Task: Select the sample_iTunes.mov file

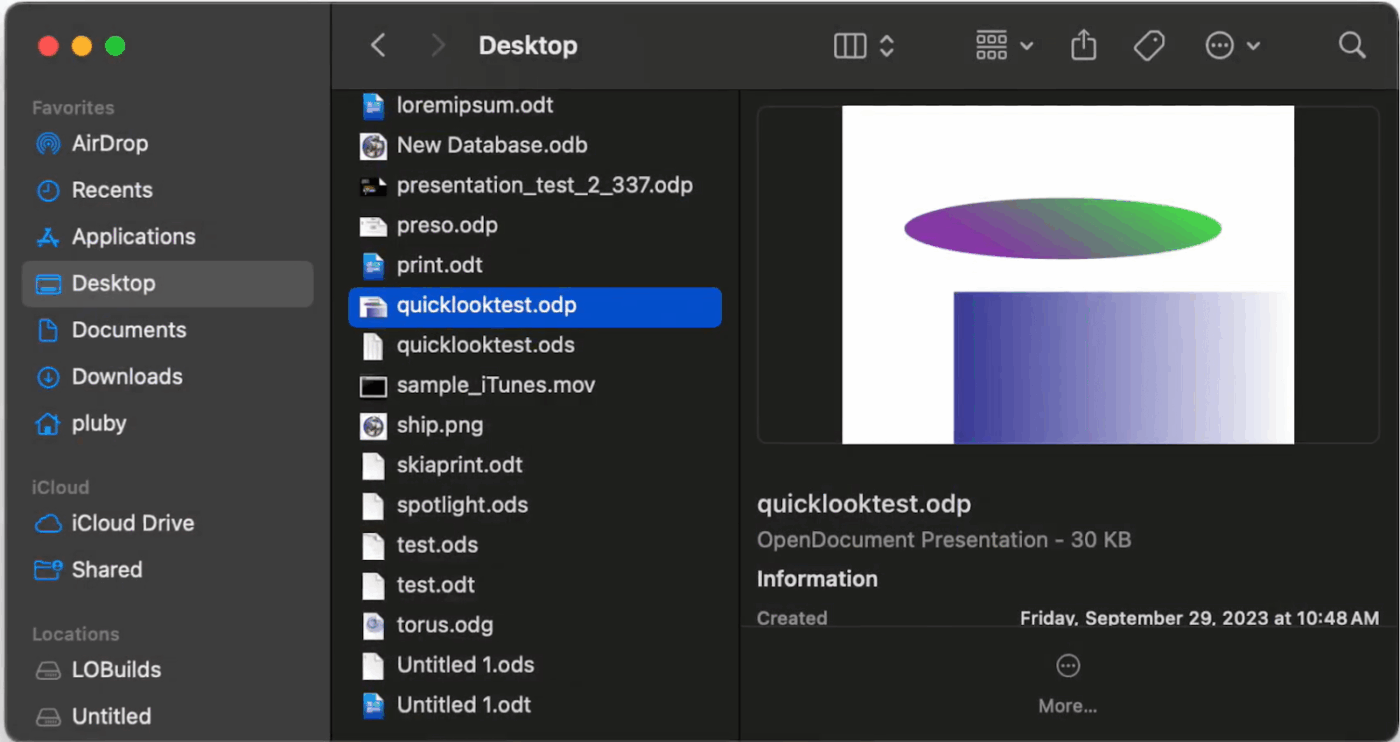Action: coord(495,386)
